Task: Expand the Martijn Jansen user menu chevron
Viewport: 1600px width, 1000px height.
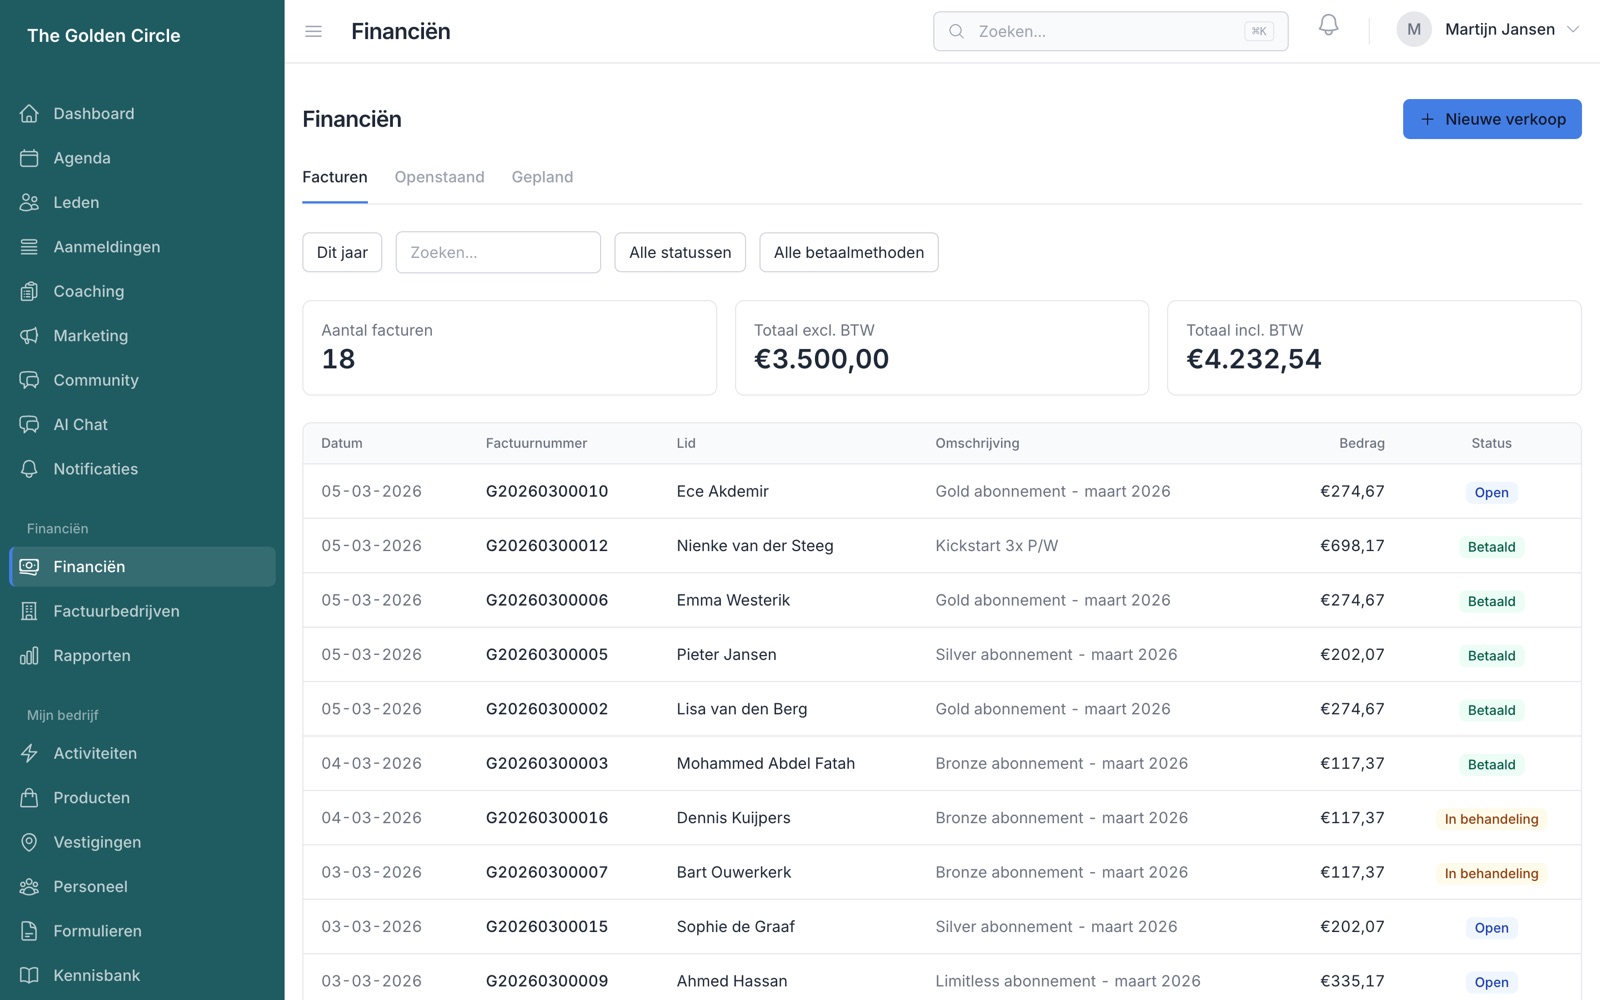Action: pyautogui.click(x=1573, y=30)
